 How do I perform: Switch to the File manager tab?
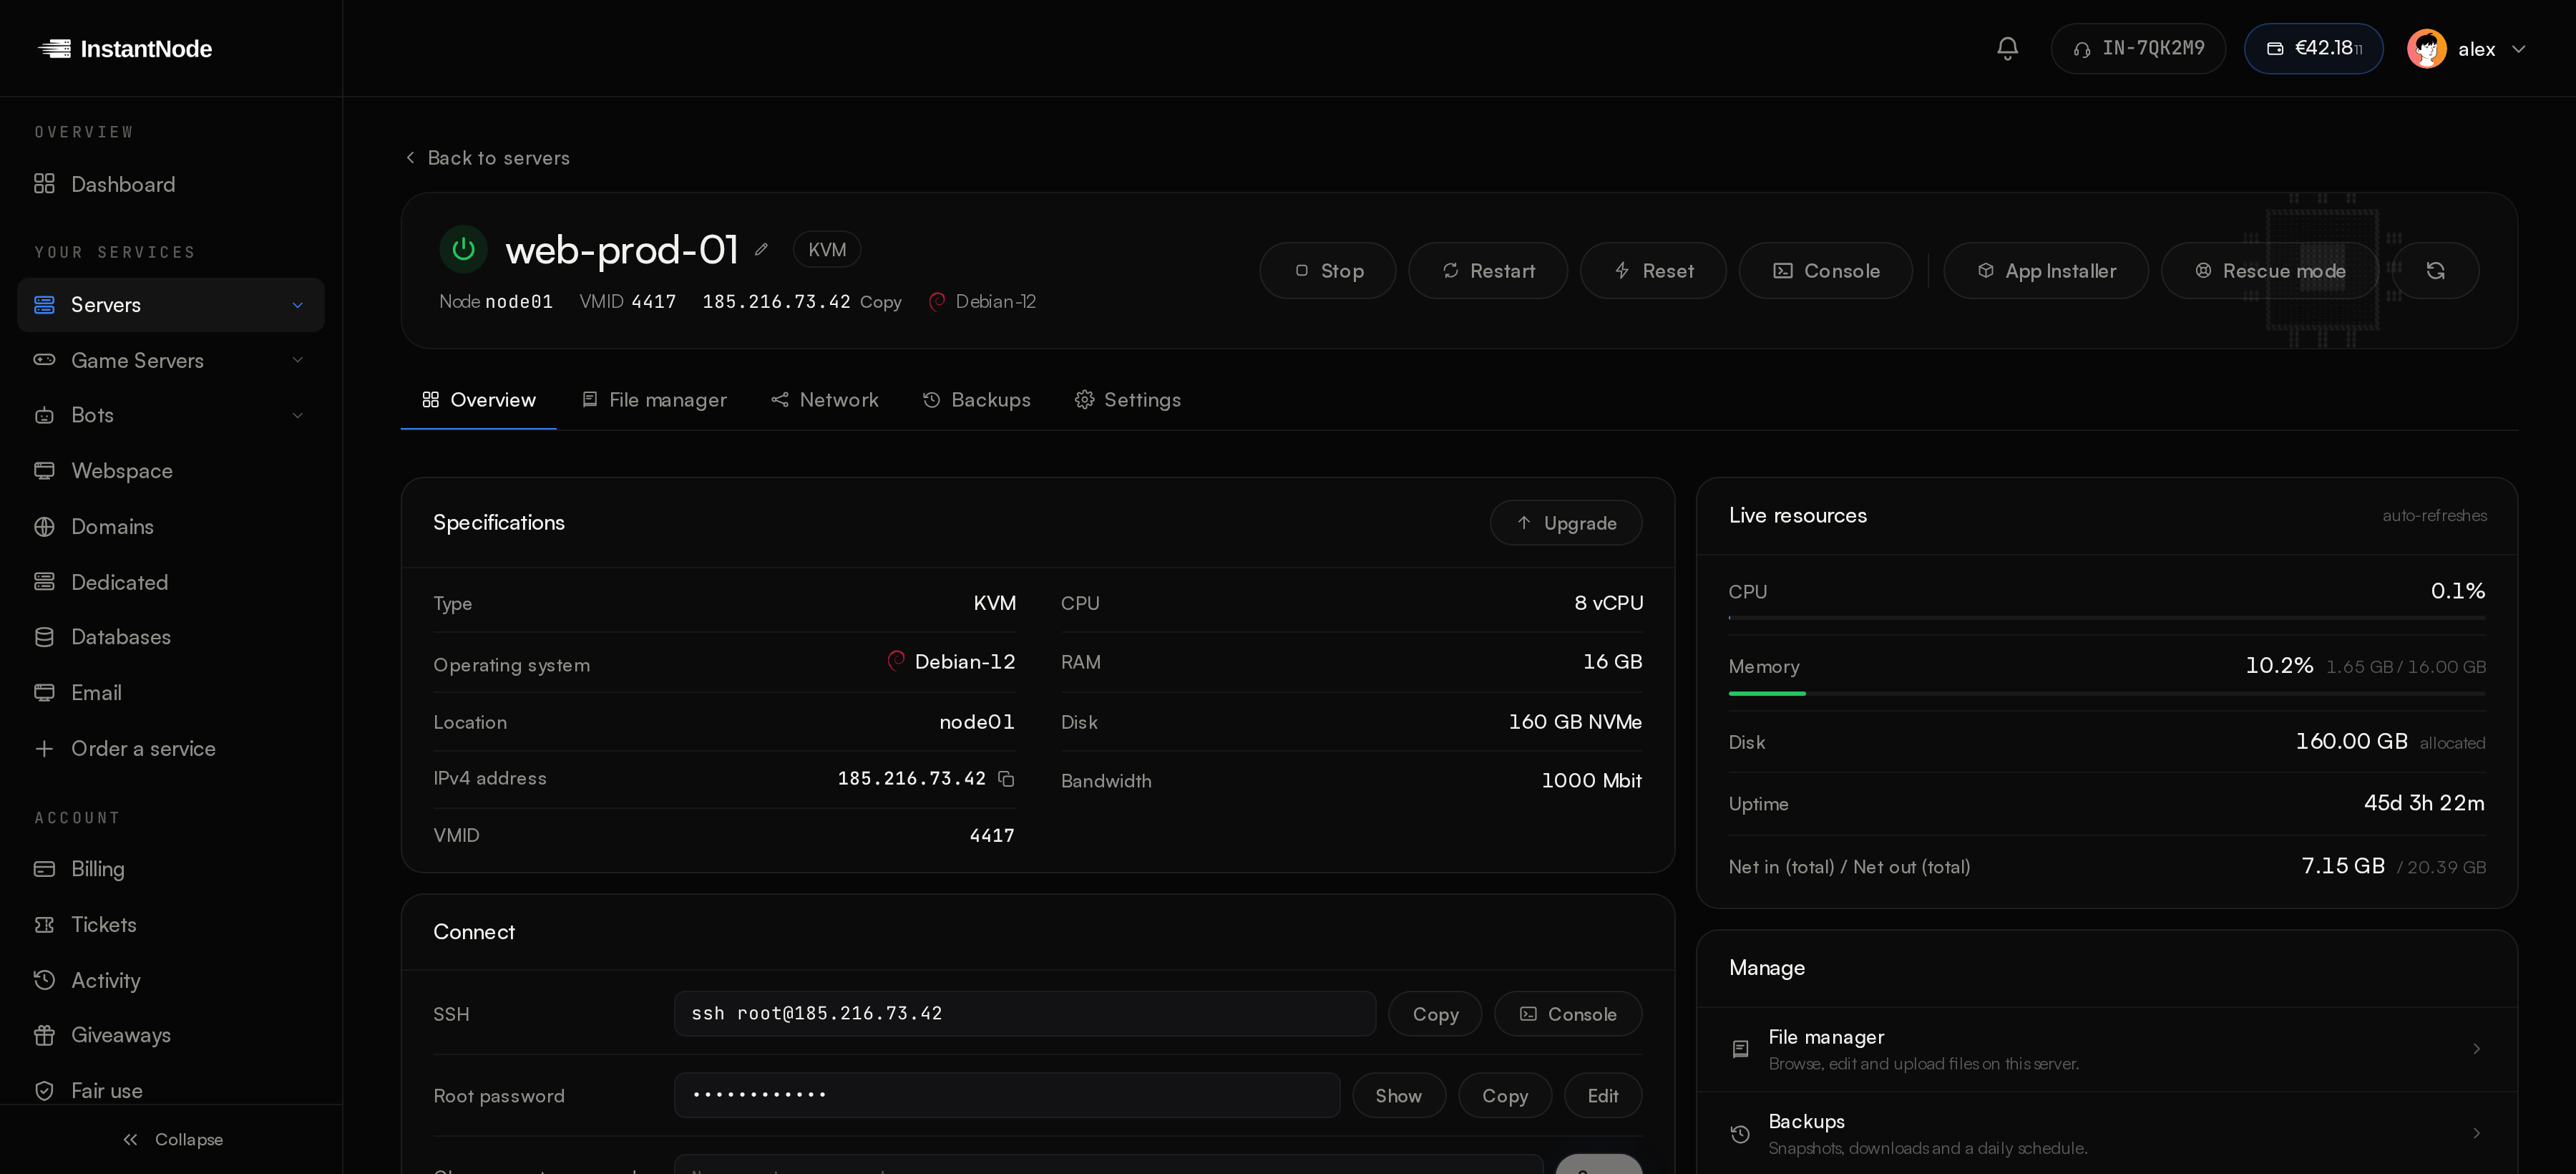tap(654, 400)
